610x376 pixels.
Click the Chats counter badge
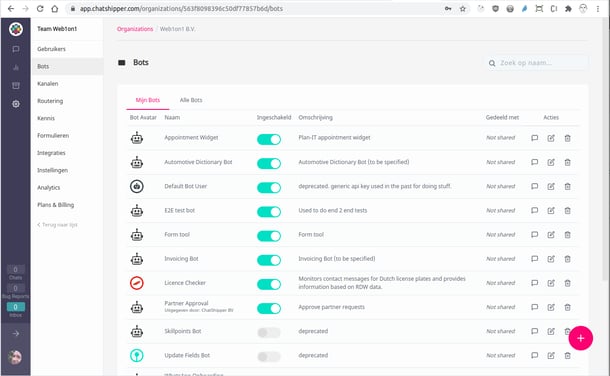(x=16, y=269)
